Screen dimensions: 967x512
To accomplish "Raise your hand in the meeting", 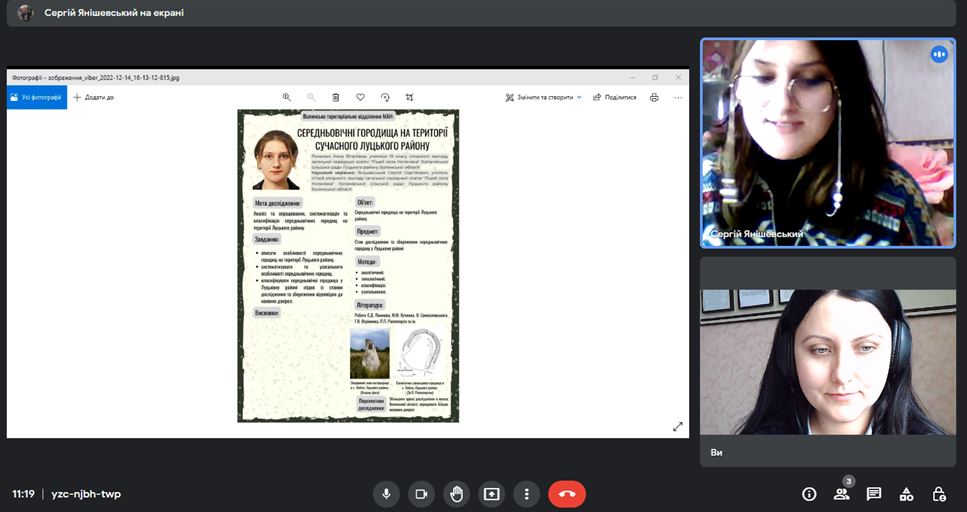I will [456, 494].
